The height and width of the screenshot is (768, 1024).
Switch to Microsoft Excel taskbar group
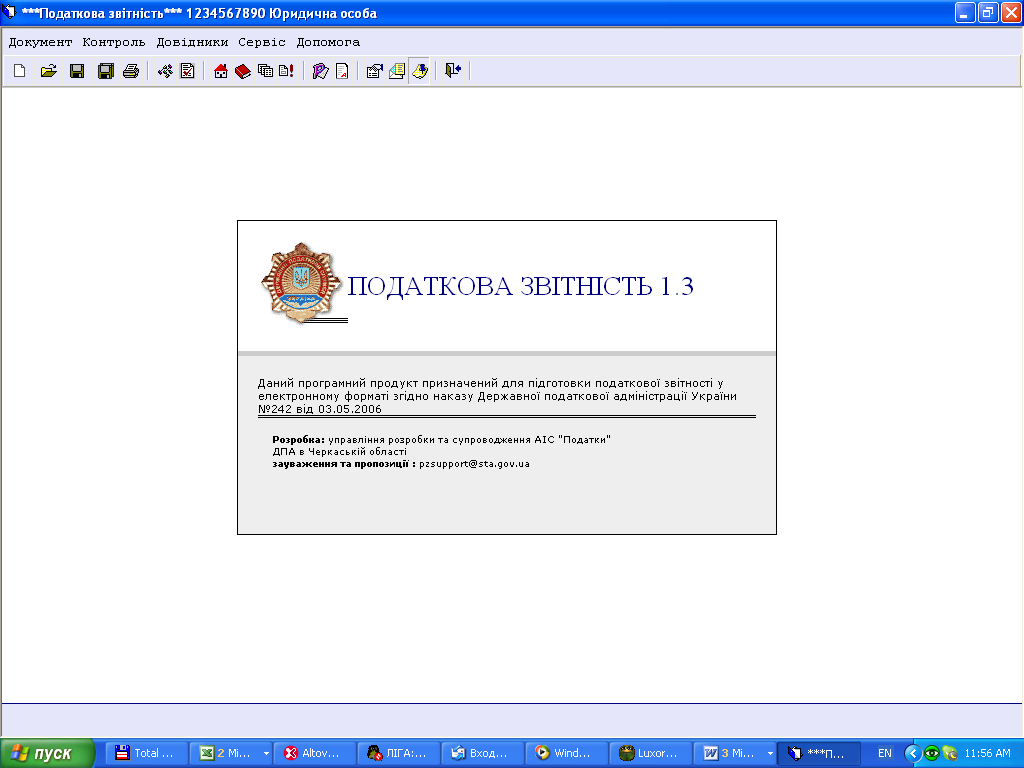click(226, 753)
